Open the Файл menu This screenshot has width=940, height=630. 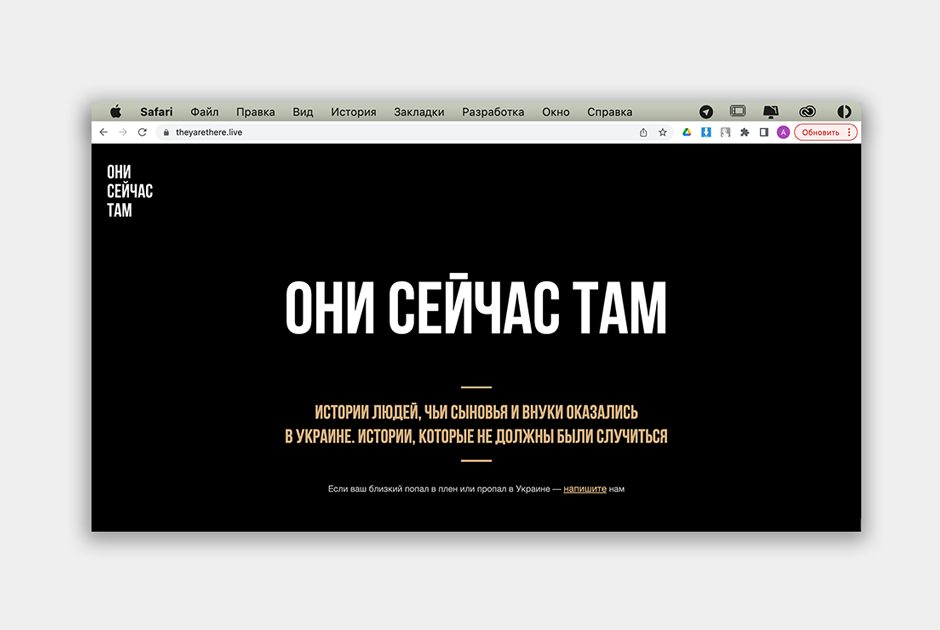204,111
